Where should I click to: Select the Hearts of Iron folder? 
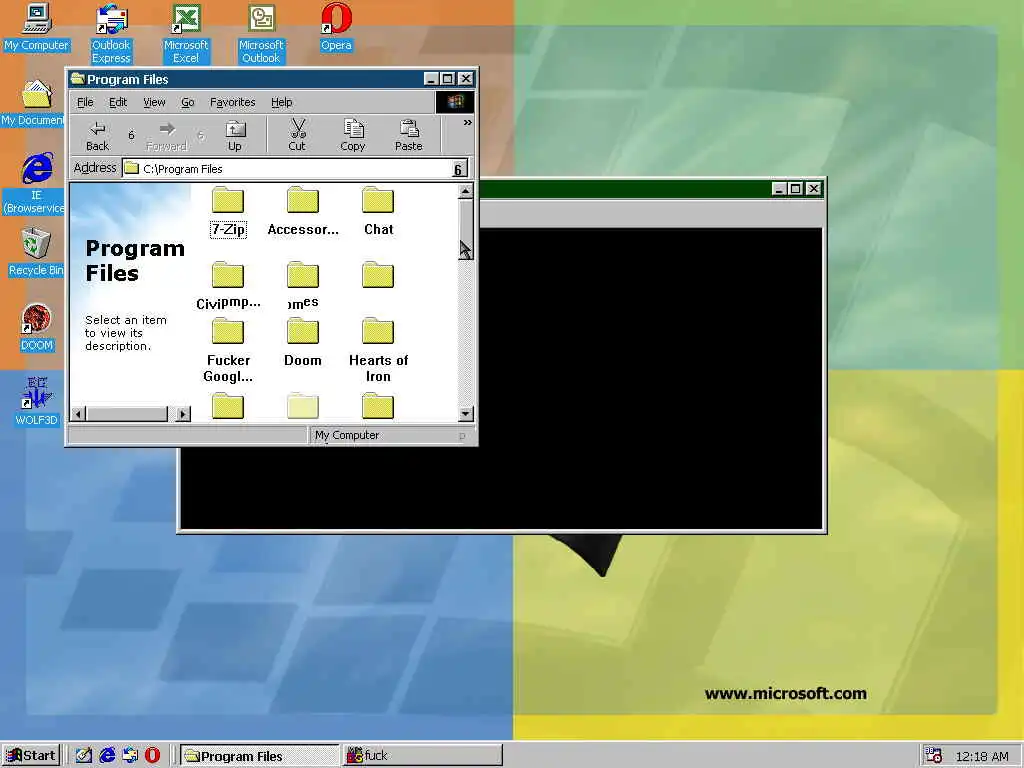pyautogui.click(x=378, y=351)
